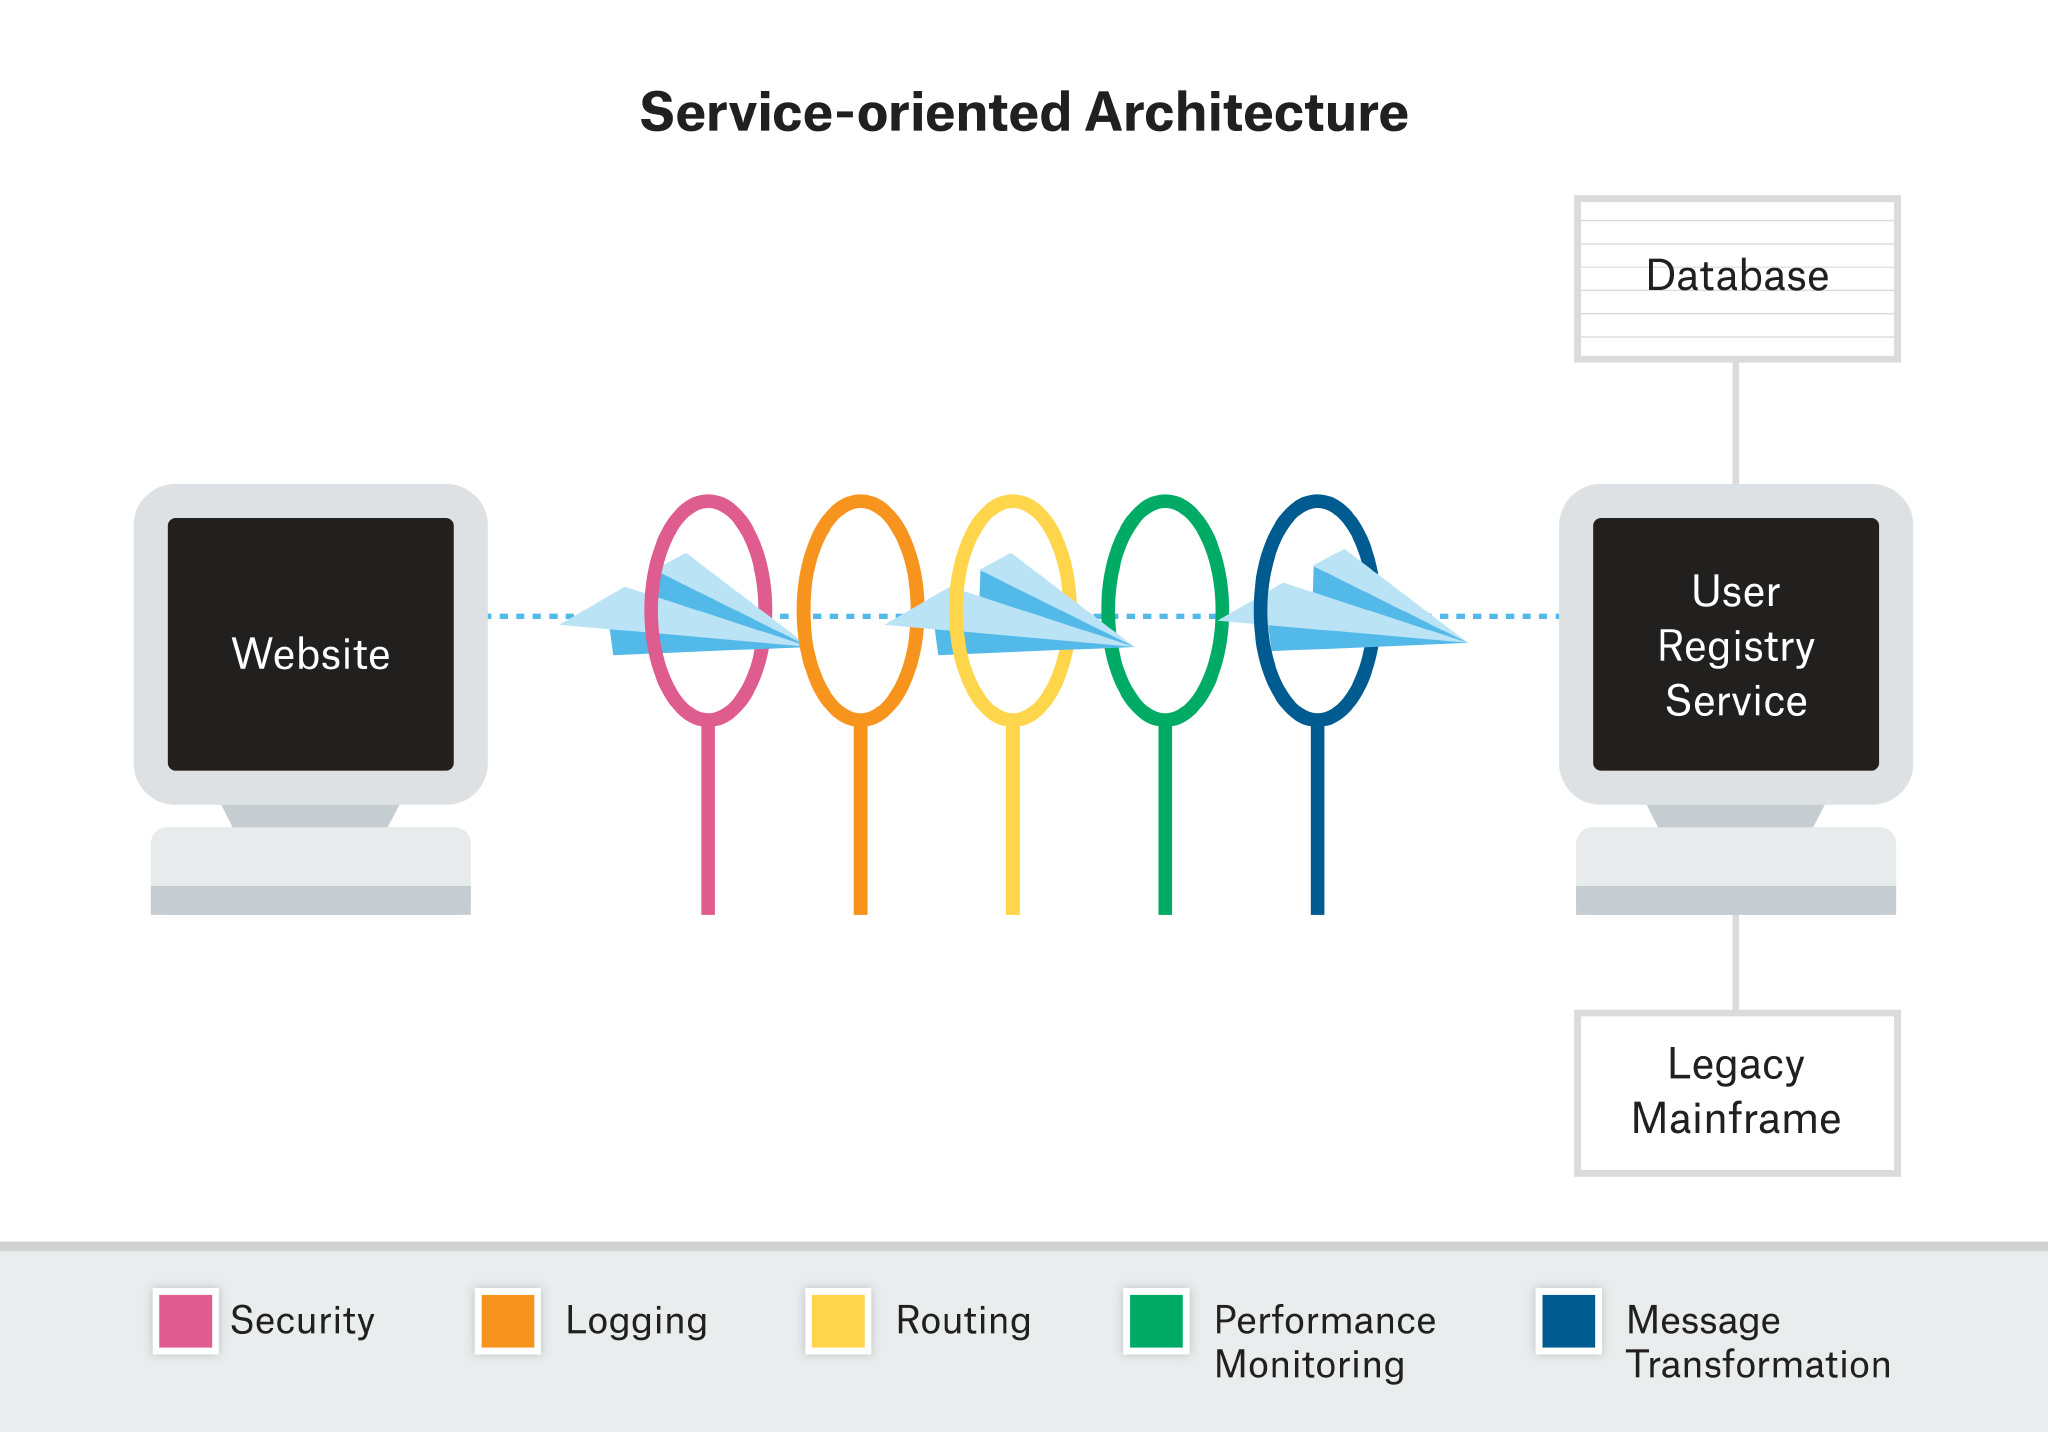This screenshot has width=2048, height=1432.
Task: Click the User Registry Service monitor
Action: point(1735,644)
